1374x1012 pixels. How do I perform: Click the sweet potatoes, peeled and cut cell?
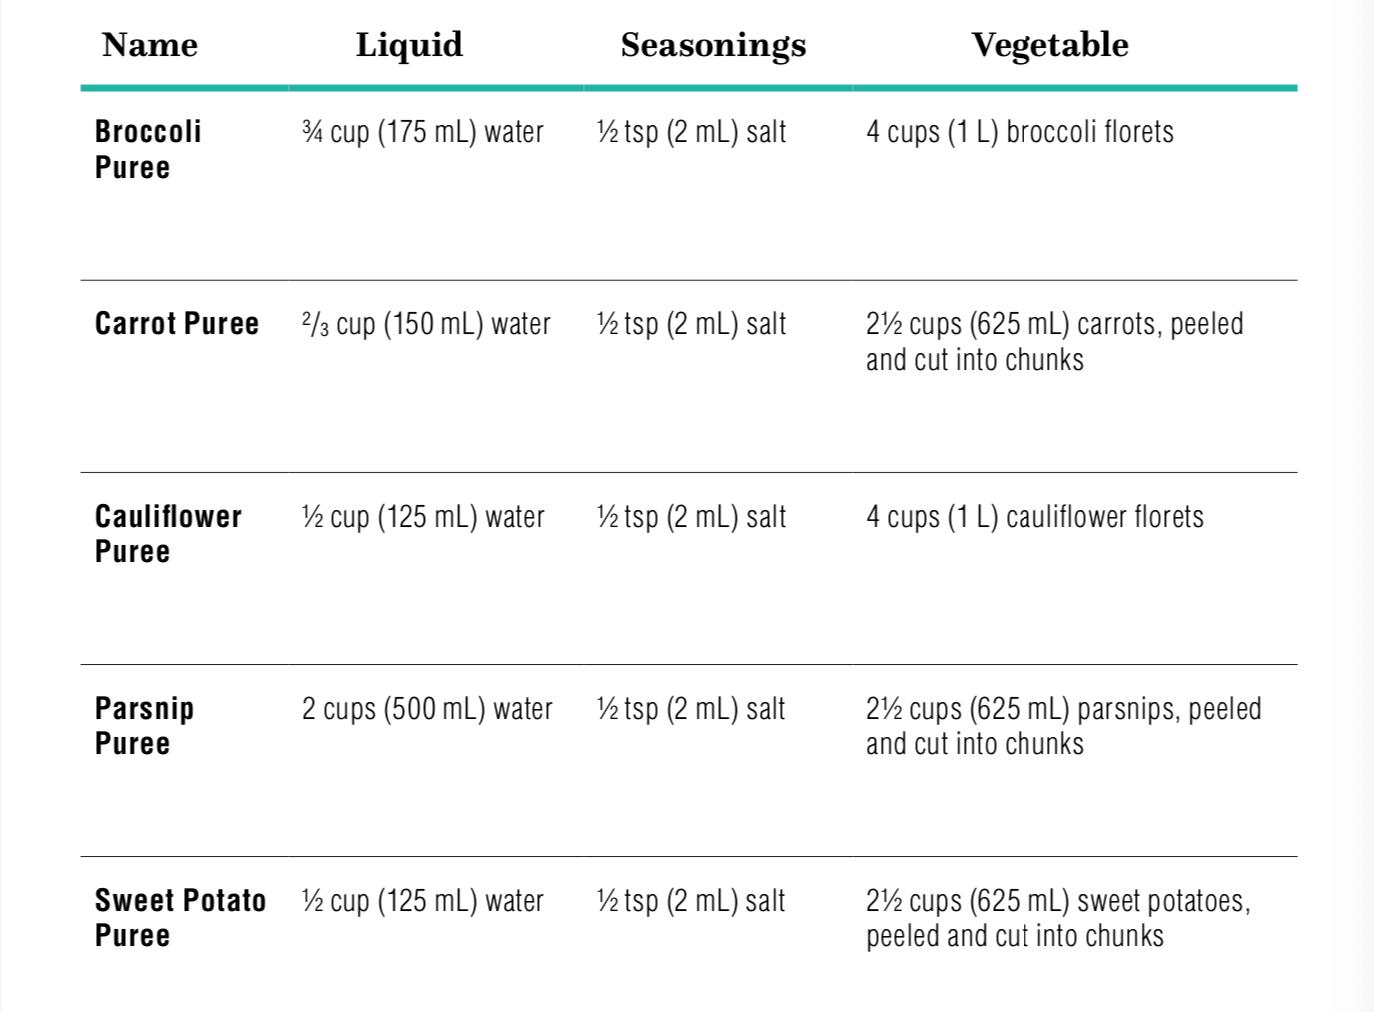click(1058, 918)
